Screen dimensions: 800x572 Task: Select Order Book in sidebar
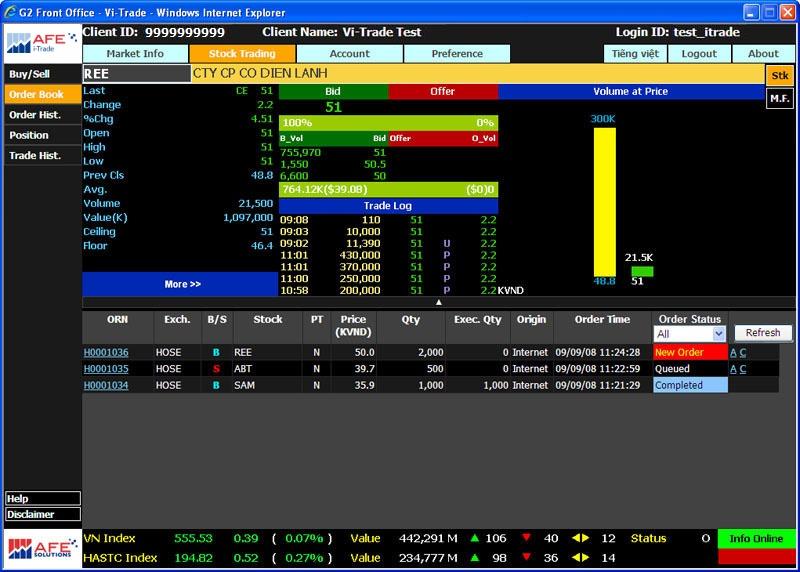click(43, 94)
